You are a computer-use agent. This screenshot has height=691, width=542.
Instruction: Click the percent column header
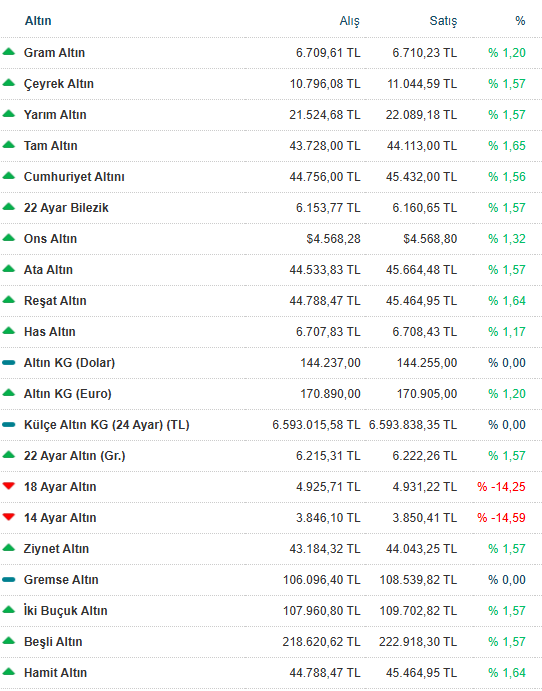tap(520, 21)
